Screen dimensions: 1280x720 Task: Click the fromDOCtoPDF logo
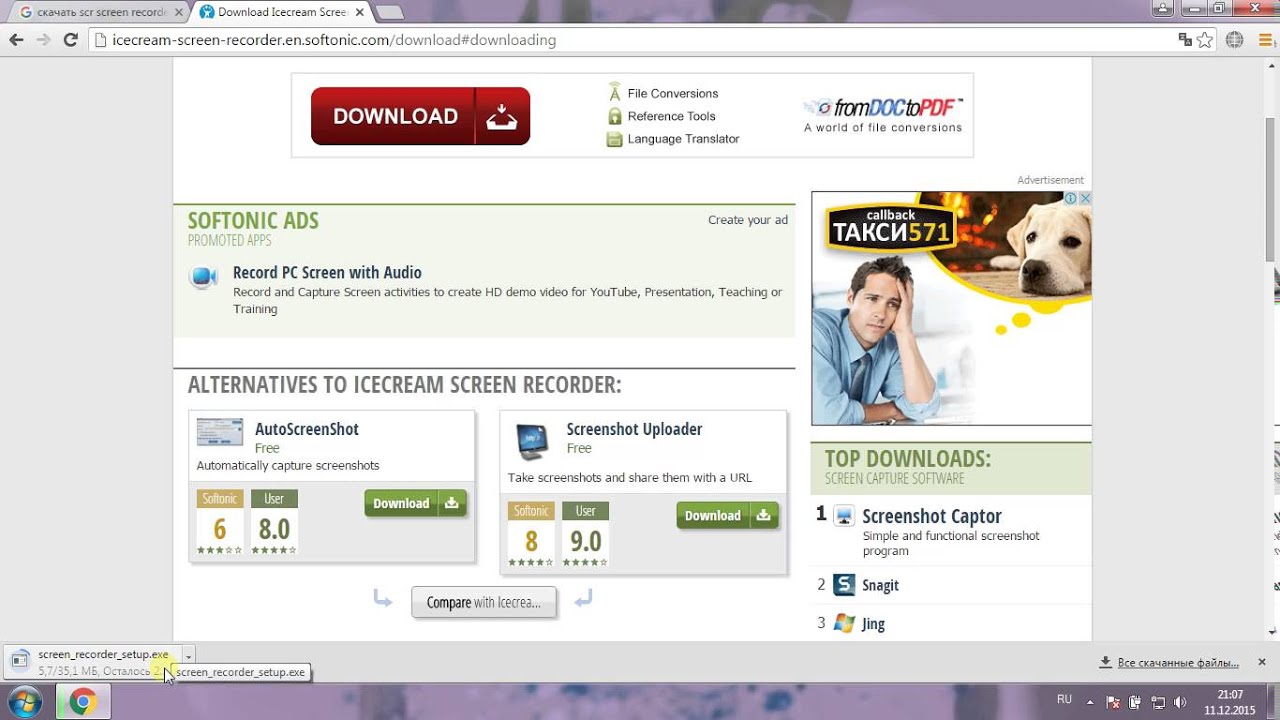pyautogui.click(x=883, y=115)
